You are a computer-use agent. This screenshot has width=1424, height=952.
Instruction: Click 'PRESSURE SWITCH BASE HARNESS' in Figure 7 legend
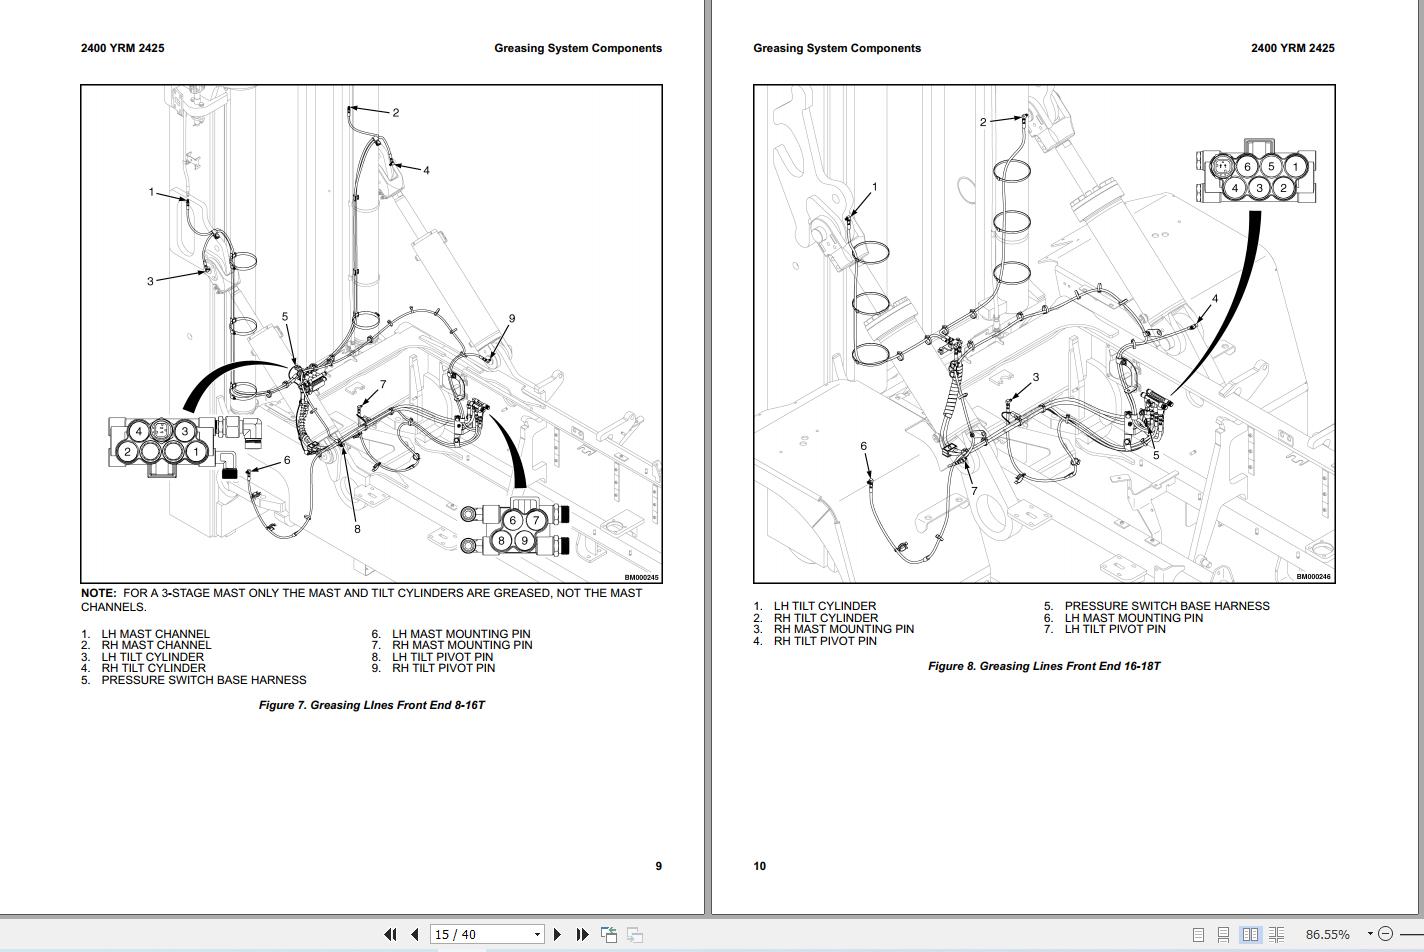204,680
